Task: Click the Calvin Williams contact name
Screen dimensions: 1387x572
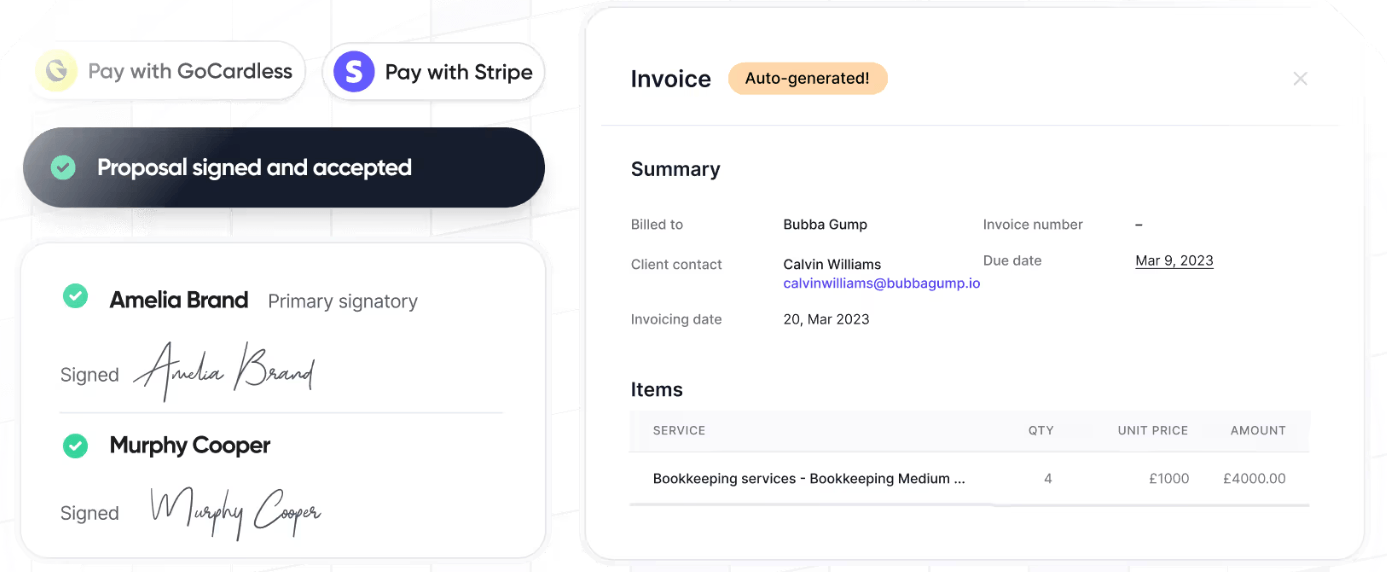Action: click(832, 264)
